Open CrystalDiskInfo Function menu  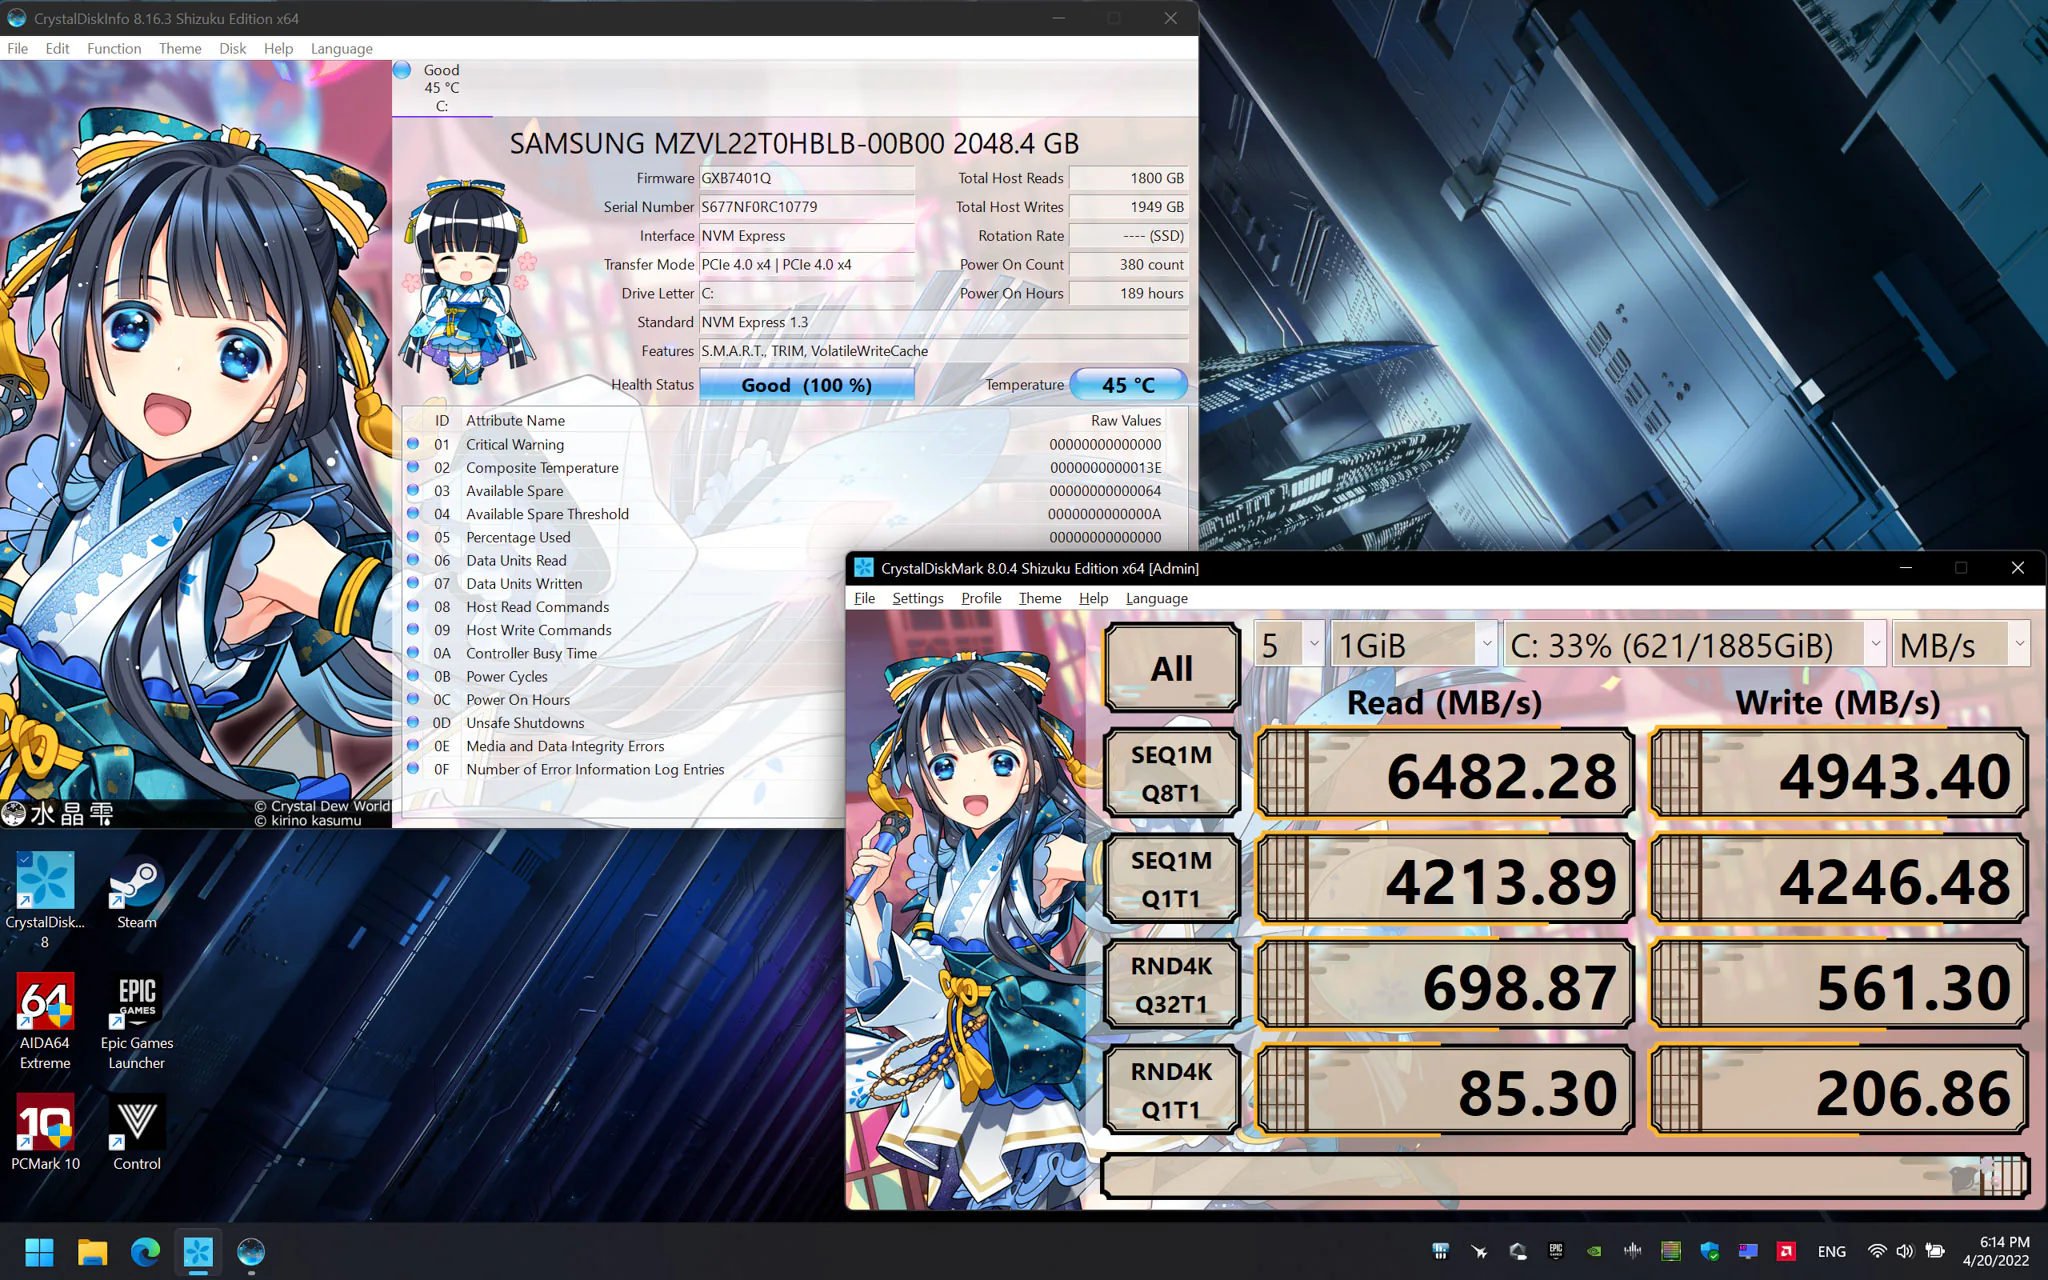[114, 48]
